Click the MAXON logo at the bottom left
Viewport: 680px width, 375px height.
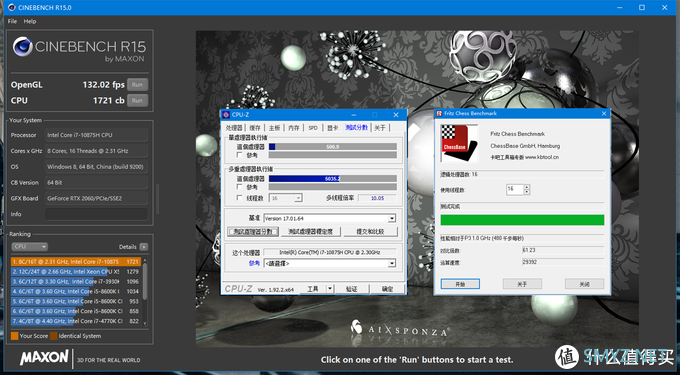pyautogui.click(x=44, y=358)
